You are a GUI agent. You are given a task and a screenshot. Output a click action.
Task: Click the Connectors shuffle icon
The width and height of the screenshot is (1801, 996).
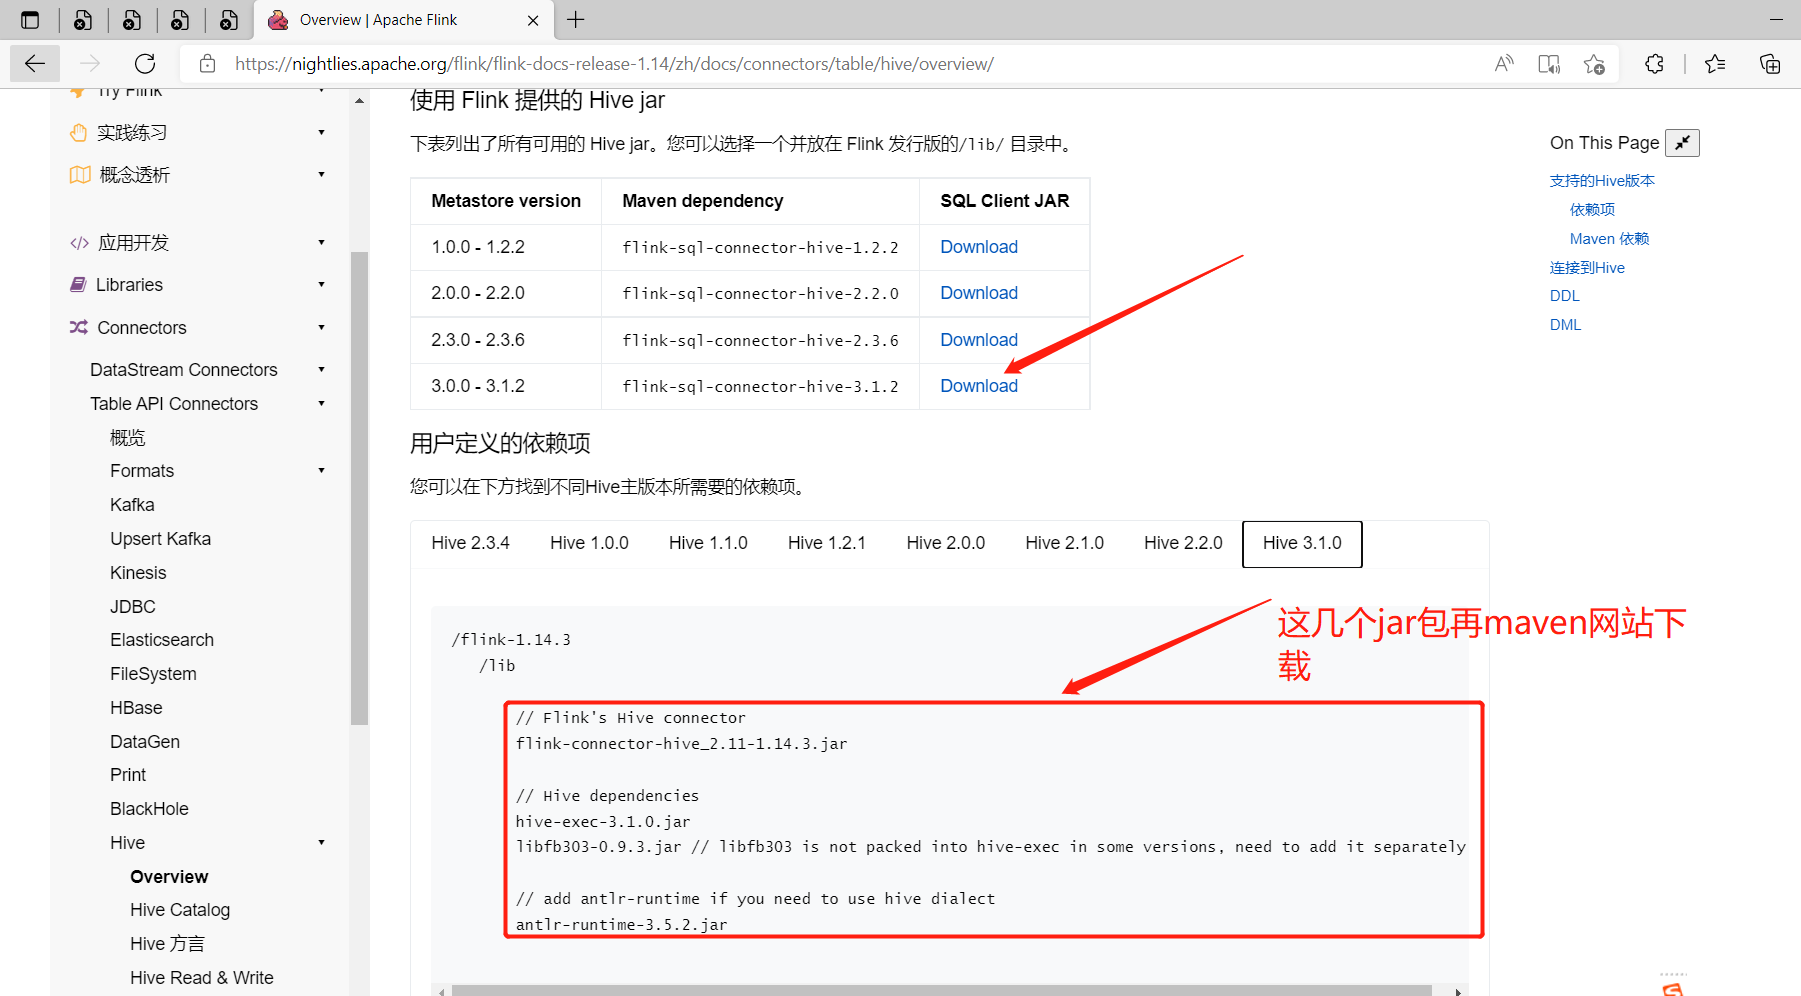[x=79, y=327]
